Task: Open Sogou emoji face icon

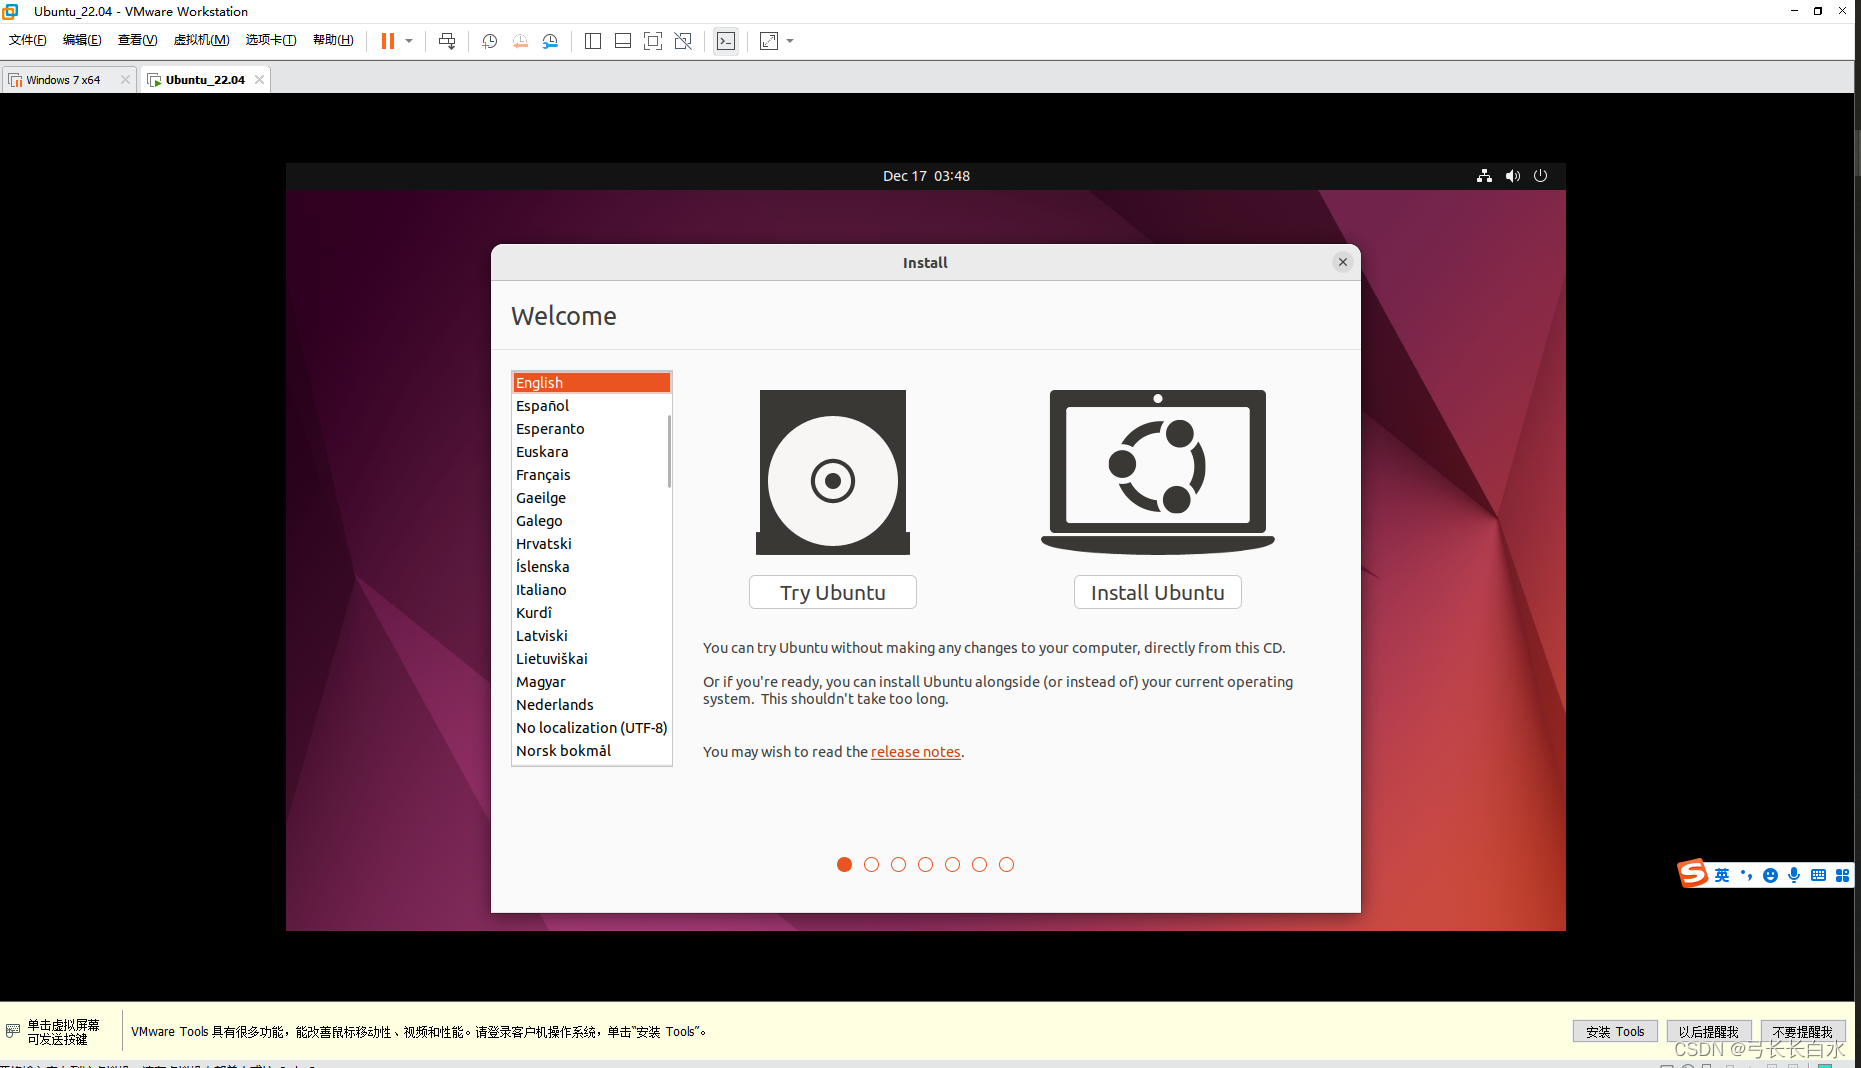Action: (1770, 875)
